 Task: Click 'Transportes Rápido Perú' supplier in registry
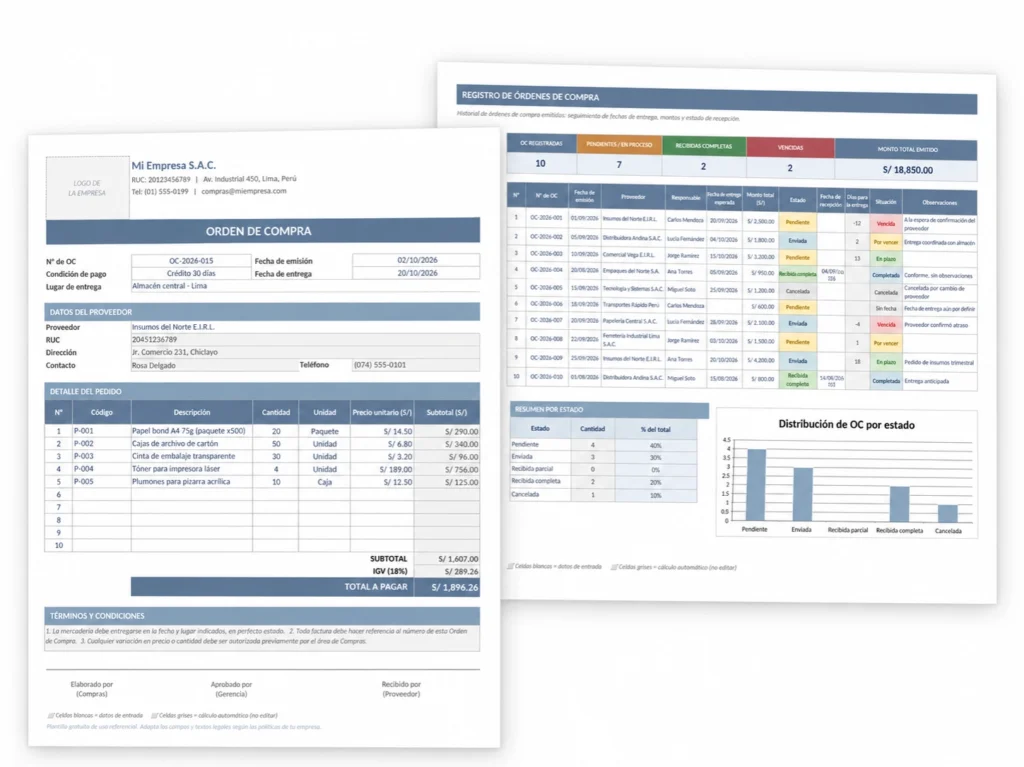tap(631, 304)
